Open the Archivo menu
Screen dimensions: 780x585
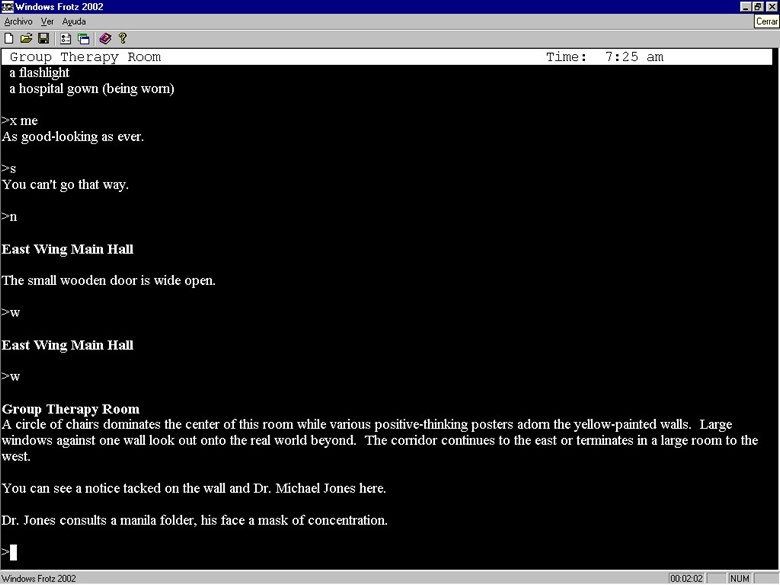click(18, 21)
